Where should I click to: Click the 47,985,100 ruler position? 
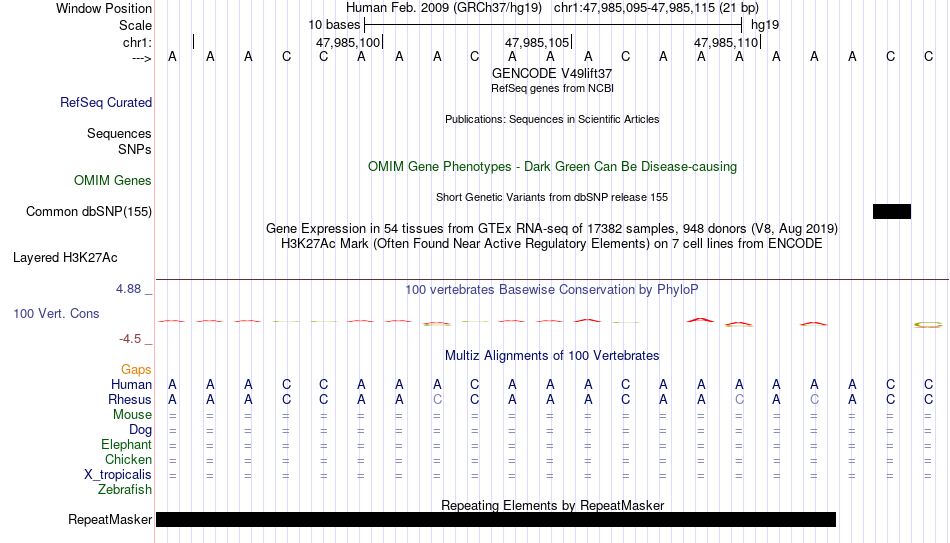pyautogui.click(x=348, y=42)
